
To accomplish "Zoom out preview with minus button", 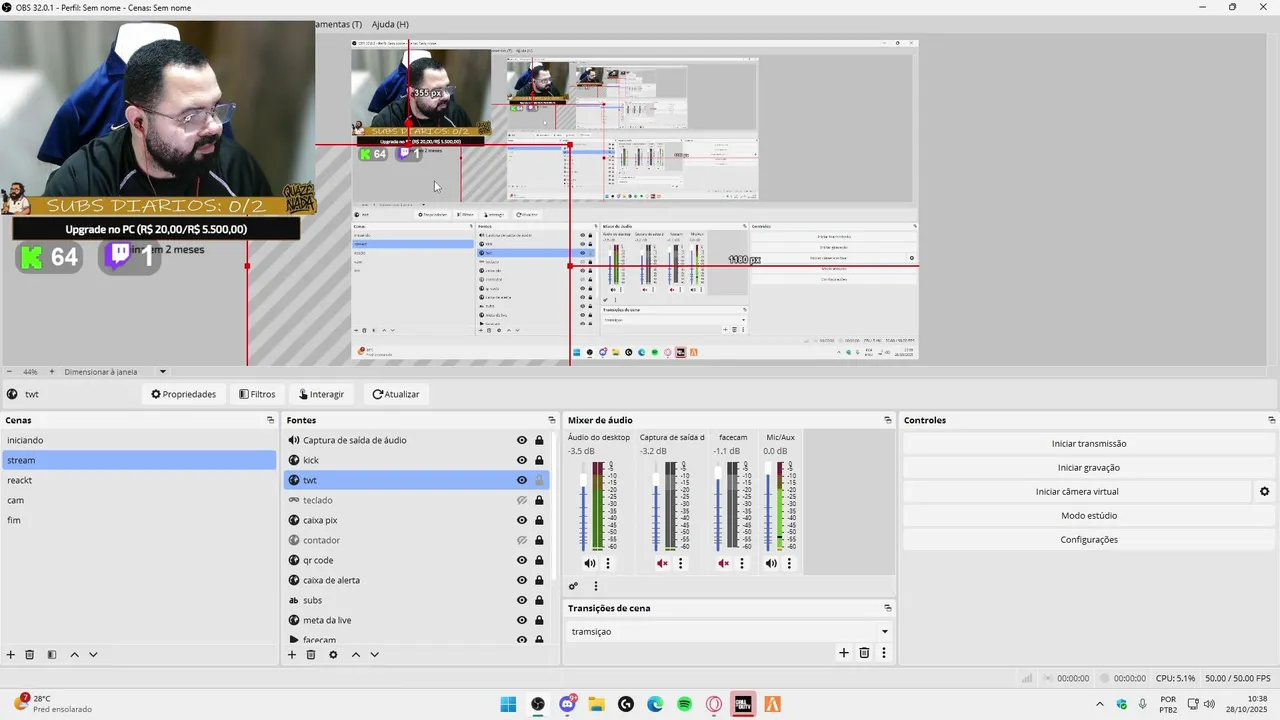I will pos(8,372).
